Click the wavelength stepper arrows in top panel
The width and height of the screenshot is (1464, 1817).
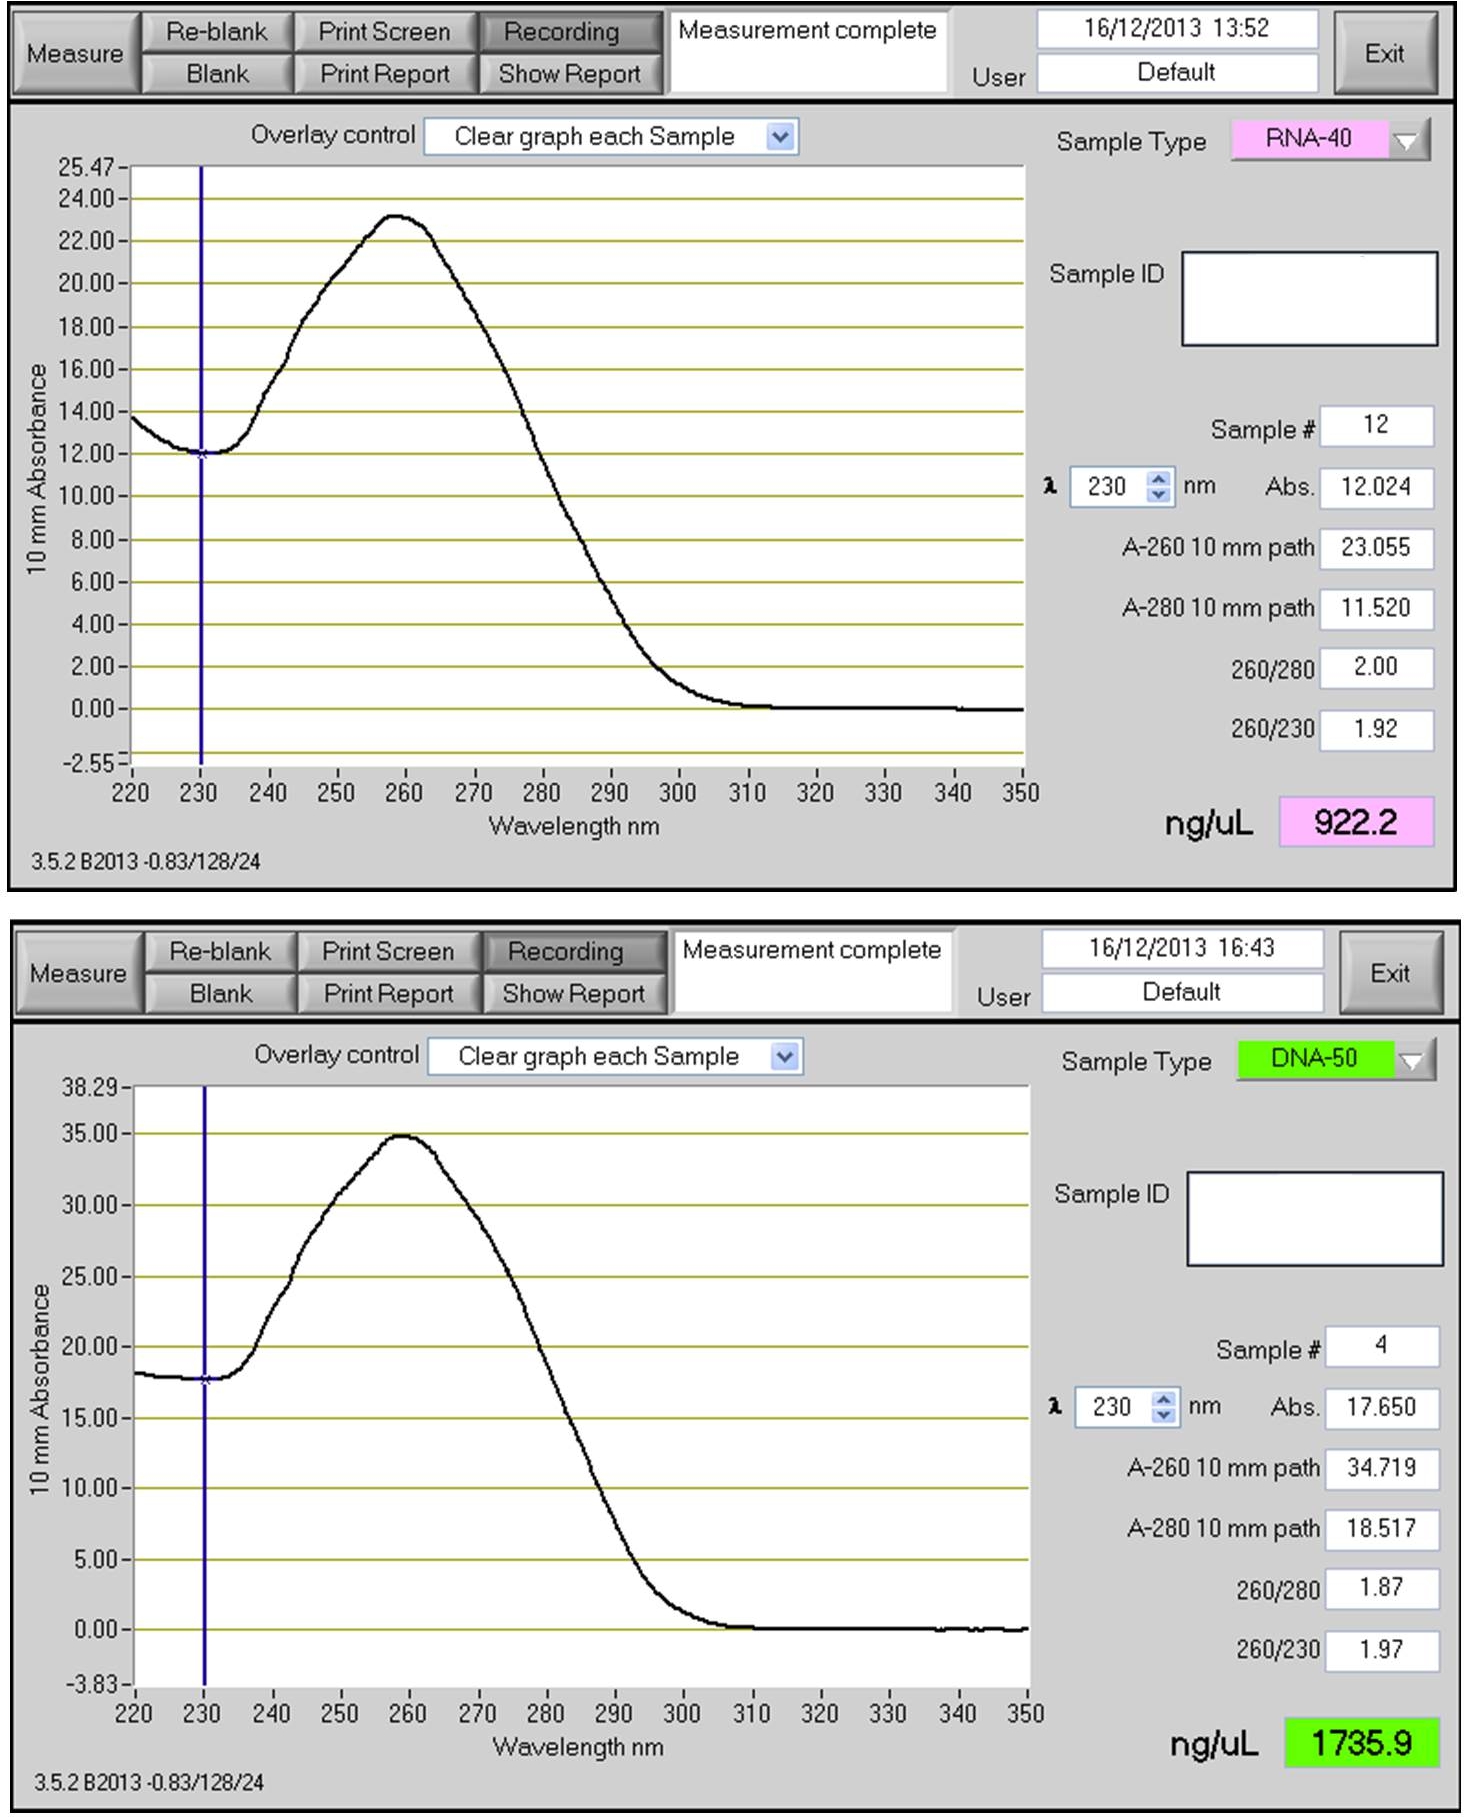tap(1158, 487)
